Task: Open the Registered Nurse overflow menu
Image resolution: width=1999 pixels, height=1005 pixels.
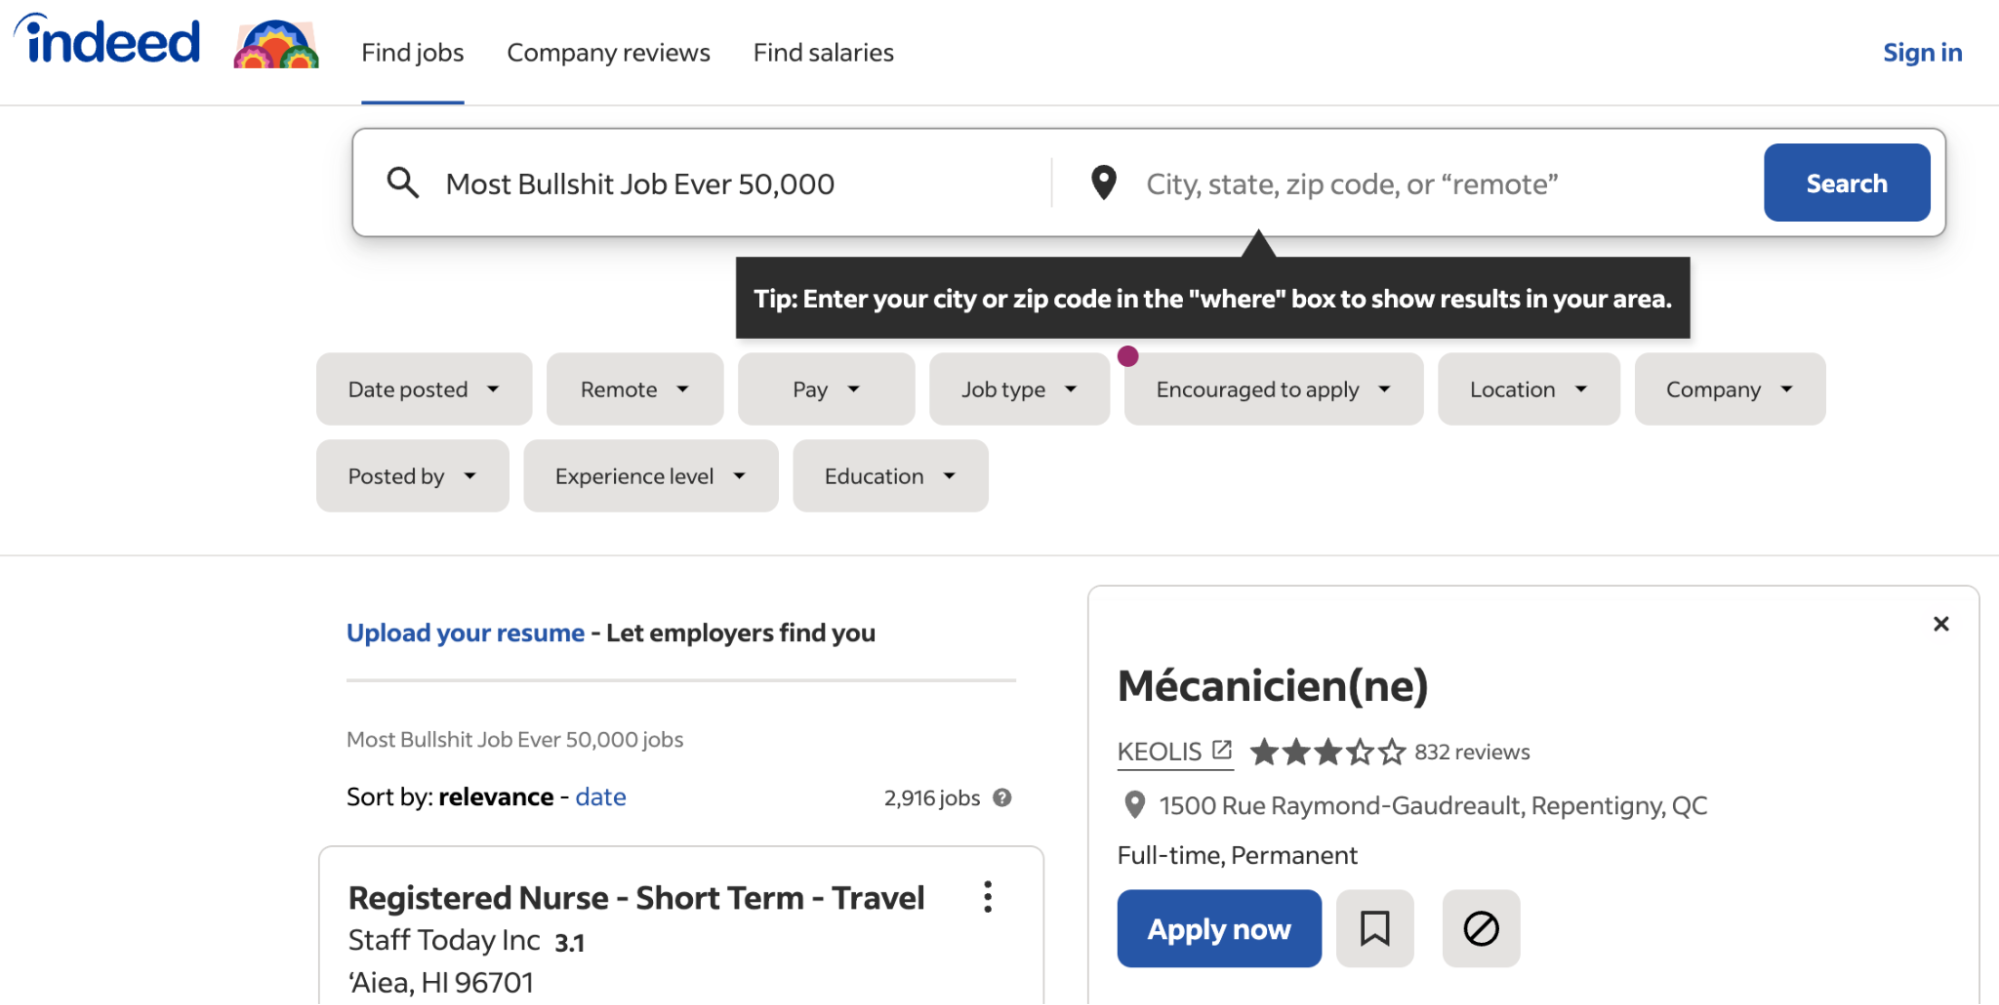Action: click(987, 897)
